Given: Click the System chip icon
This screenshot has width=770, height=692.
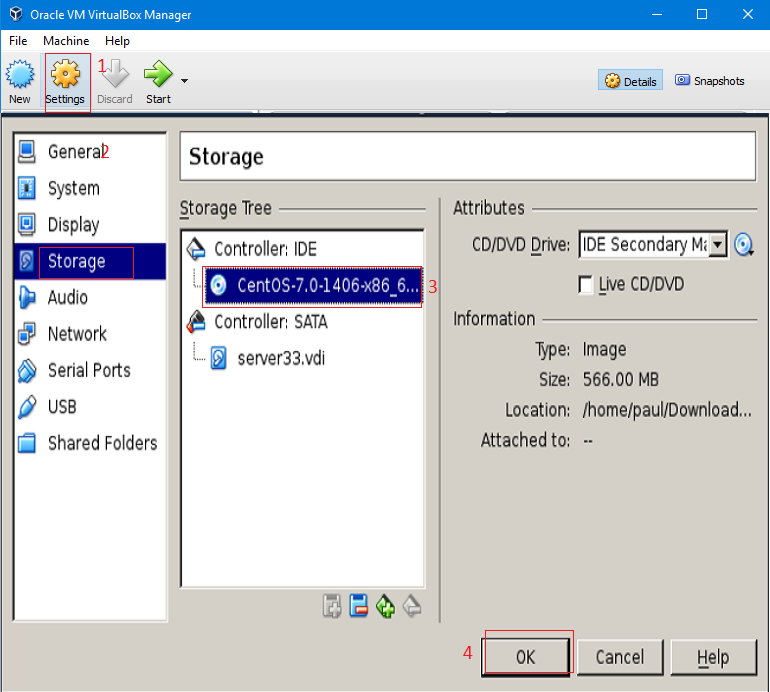Looking at the screenshot, I should pyautogui.click(x=27, y=188).
